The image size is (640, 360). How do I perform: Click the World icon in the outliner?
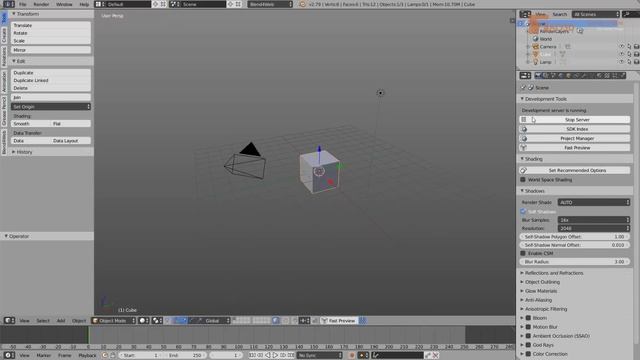536,39
